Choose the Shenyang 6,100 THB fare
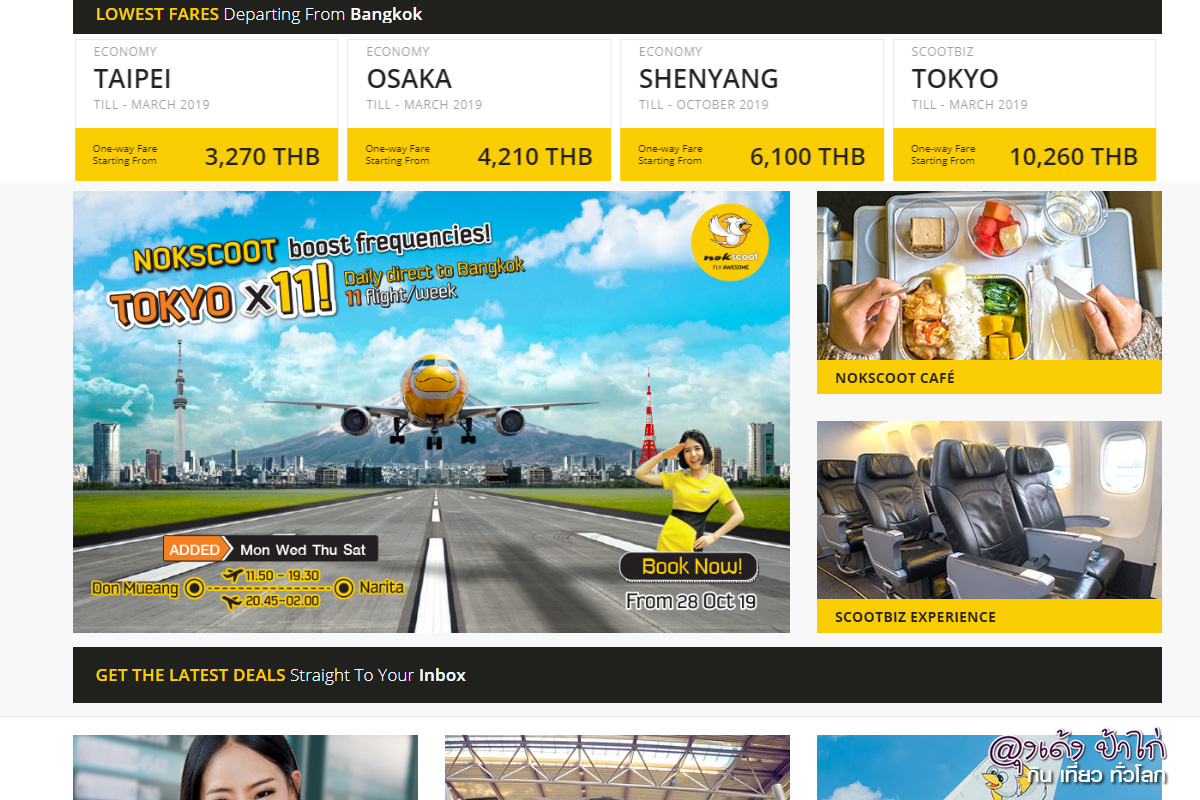Viewport: 1200px width, 800px height. tap(752, 156)
